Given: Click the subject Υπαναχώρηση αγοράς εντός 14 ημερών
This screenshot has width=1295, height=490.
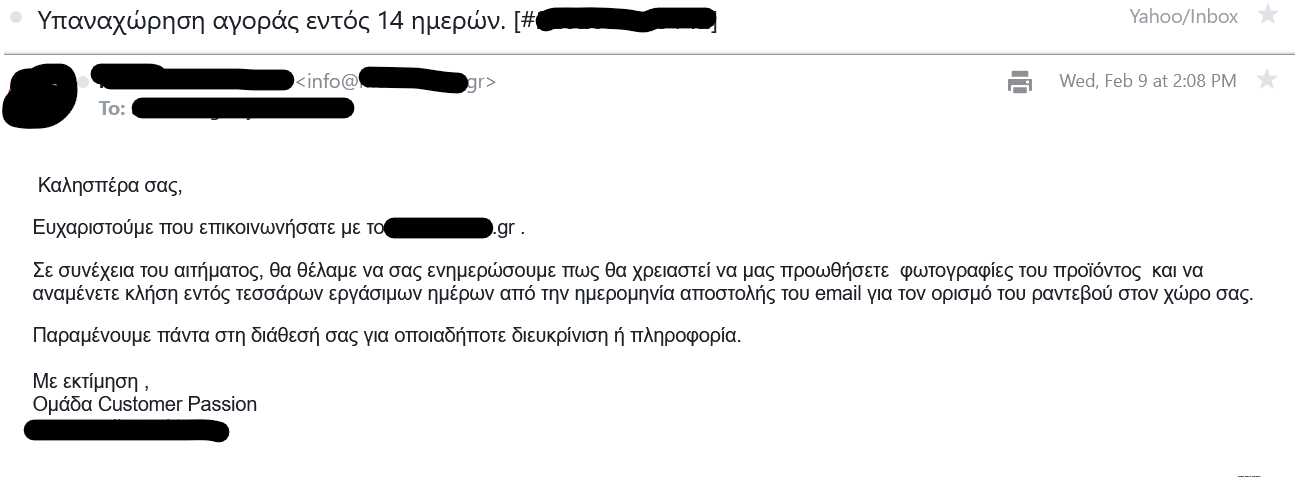Looking at the screenshot, I should coord(271,20).
